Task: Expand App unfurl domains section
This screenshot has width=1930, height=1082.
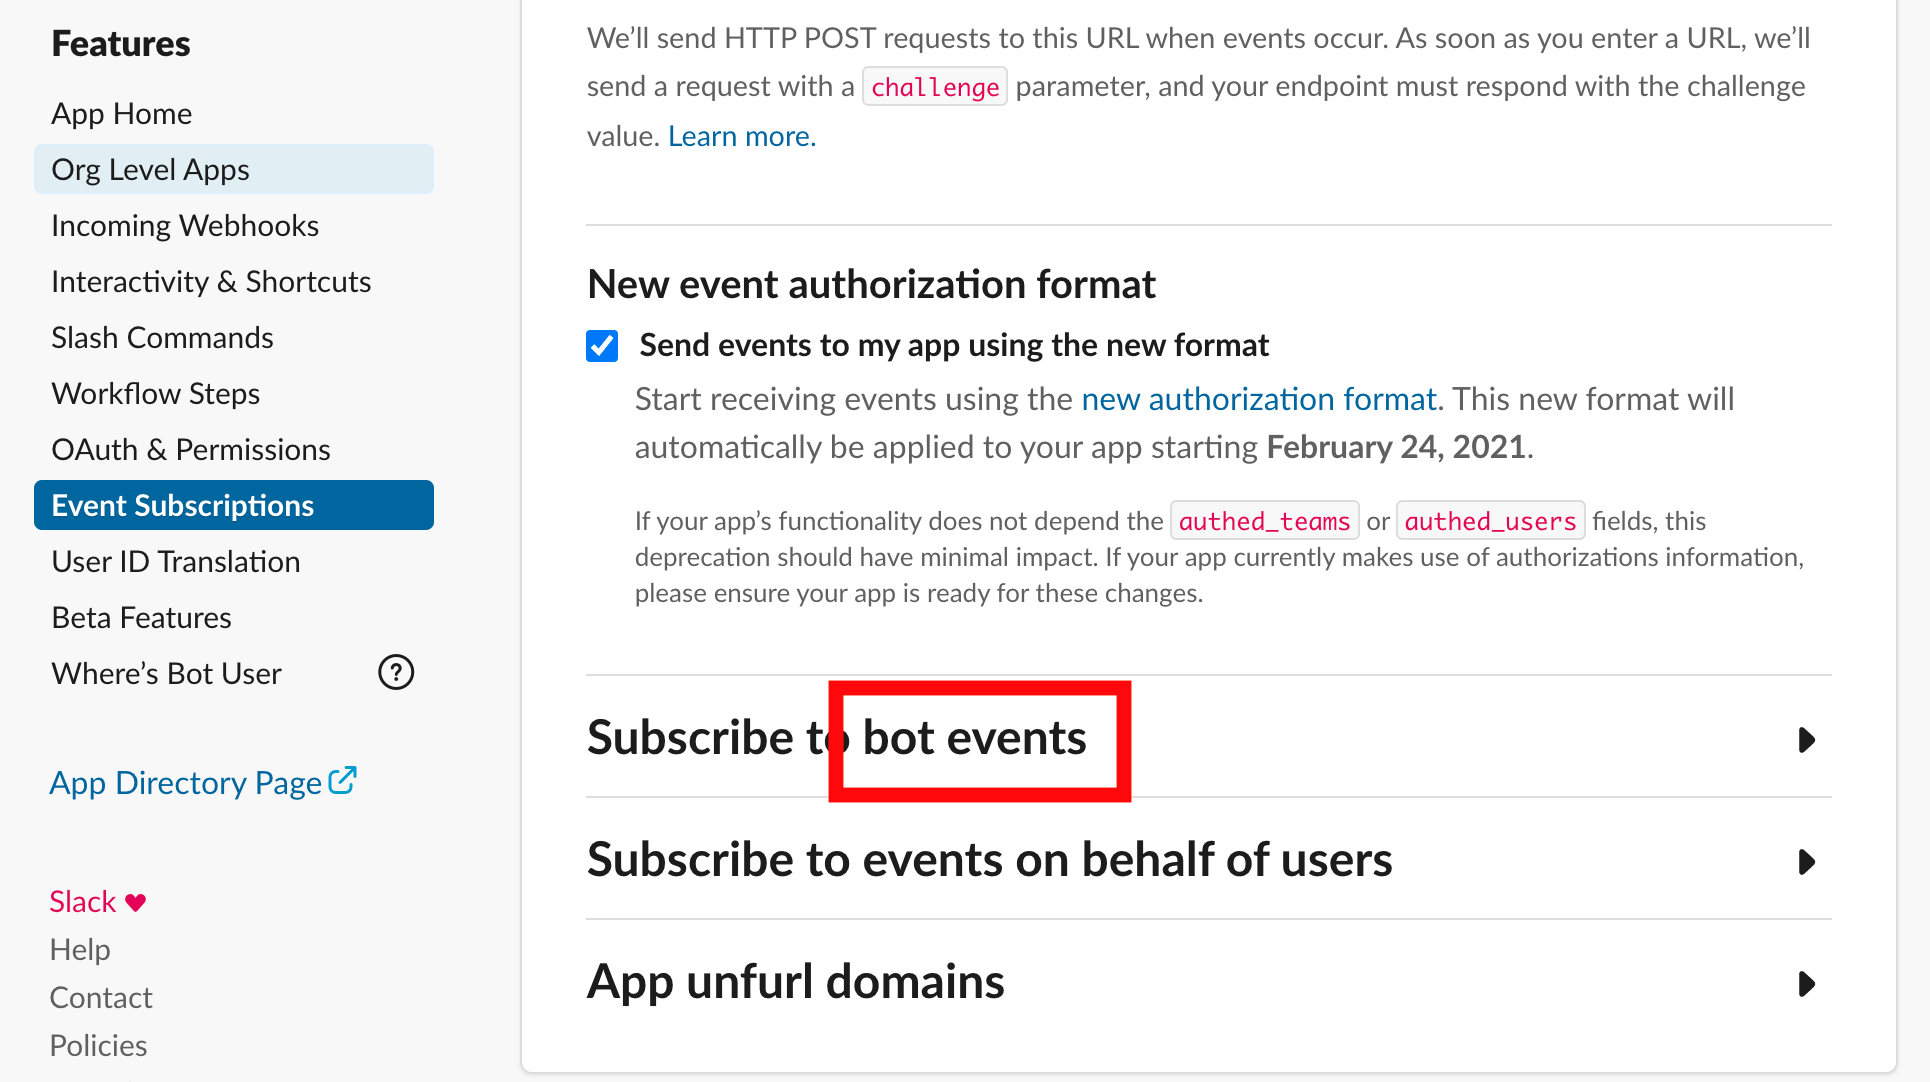Action: click(x=1806, y=984)
